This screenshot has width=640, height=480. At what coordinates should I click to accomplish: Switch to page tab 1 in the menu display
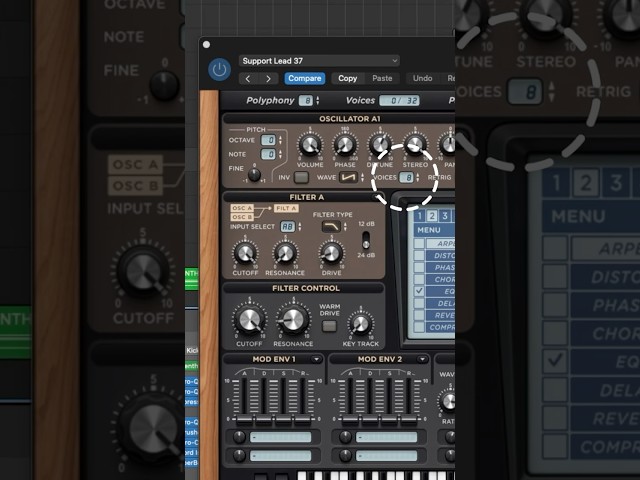pos(419,216)
